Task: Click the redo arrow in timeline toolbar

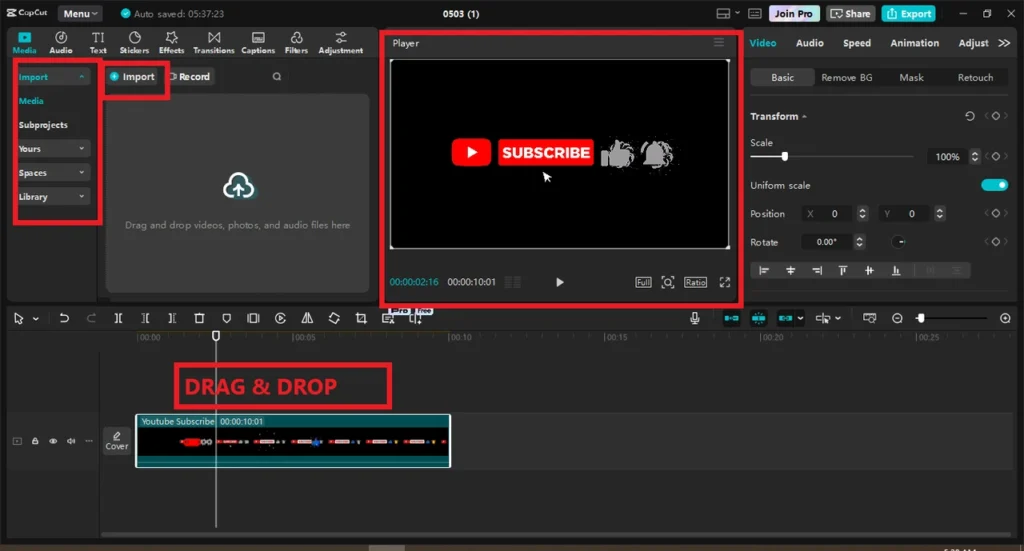Action: click(91, 318)
